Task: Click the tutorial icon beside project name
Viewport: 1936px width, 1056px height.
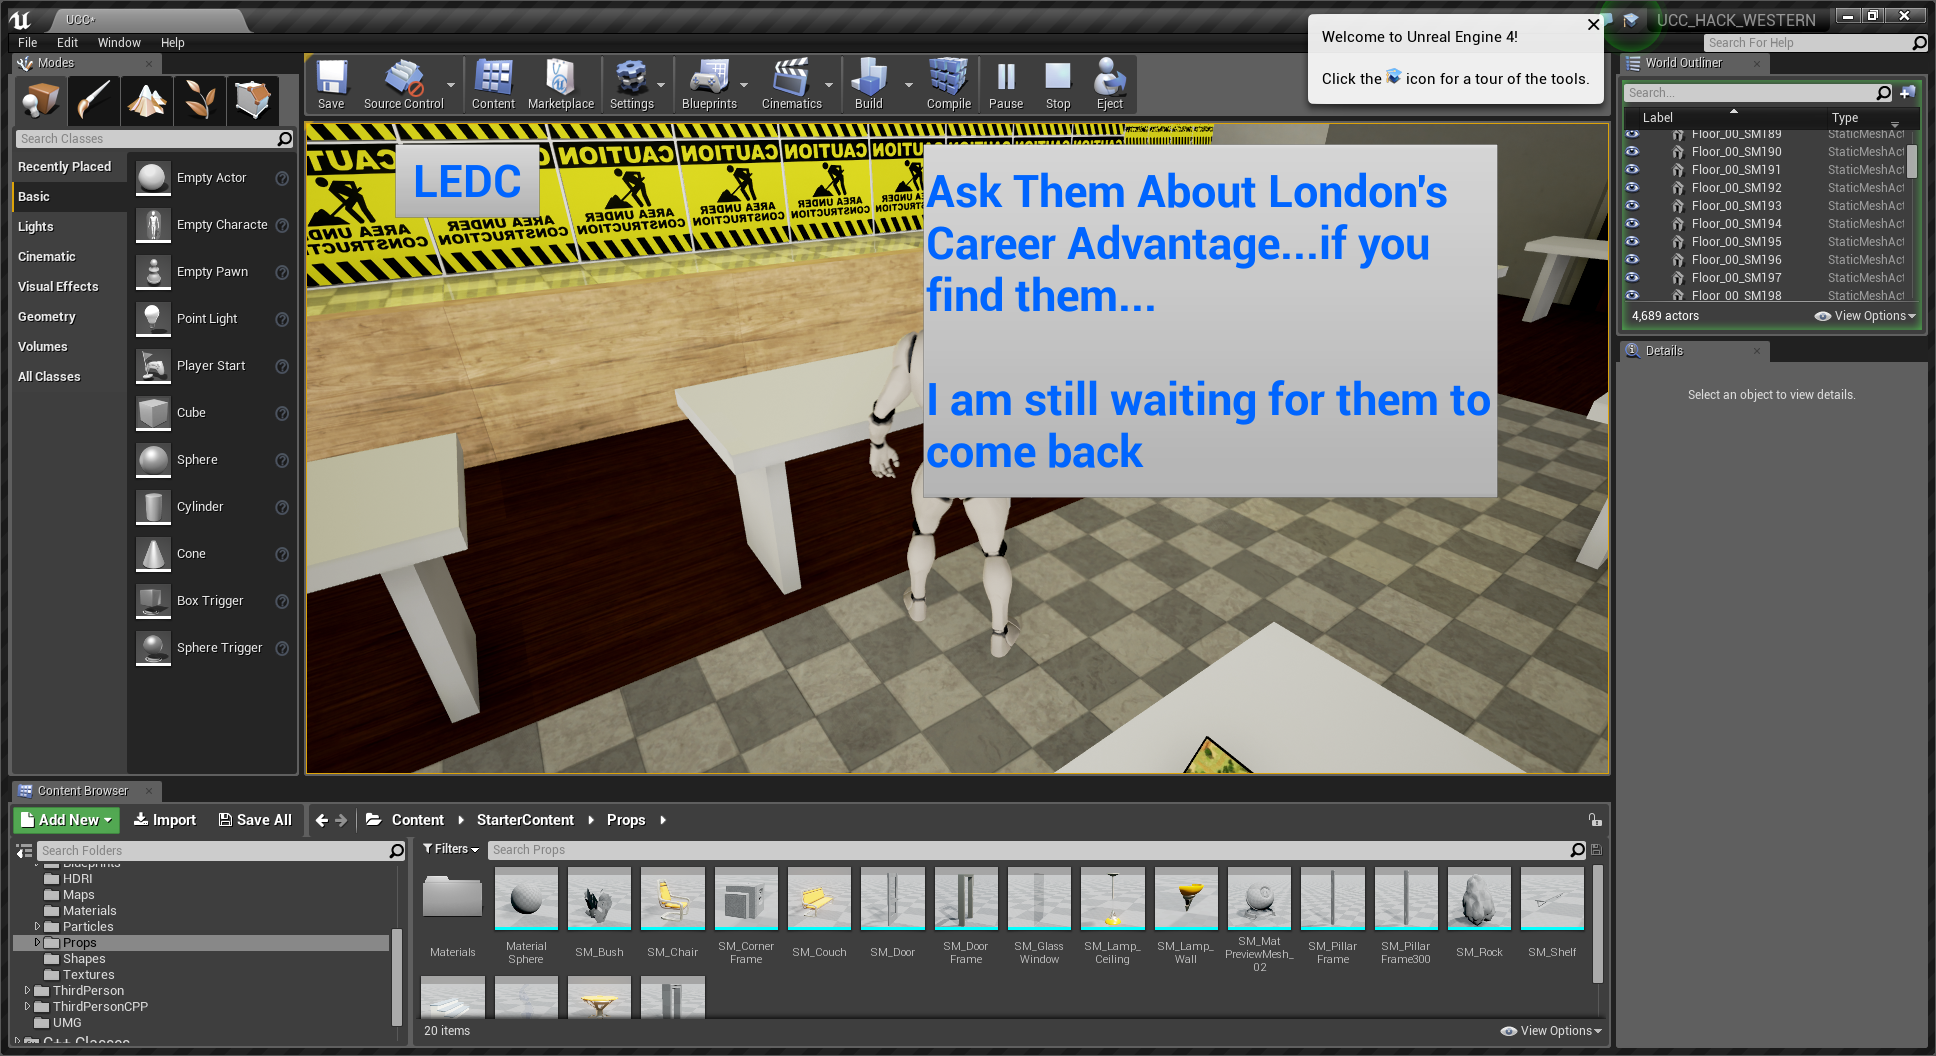Action: point(1631,20)
